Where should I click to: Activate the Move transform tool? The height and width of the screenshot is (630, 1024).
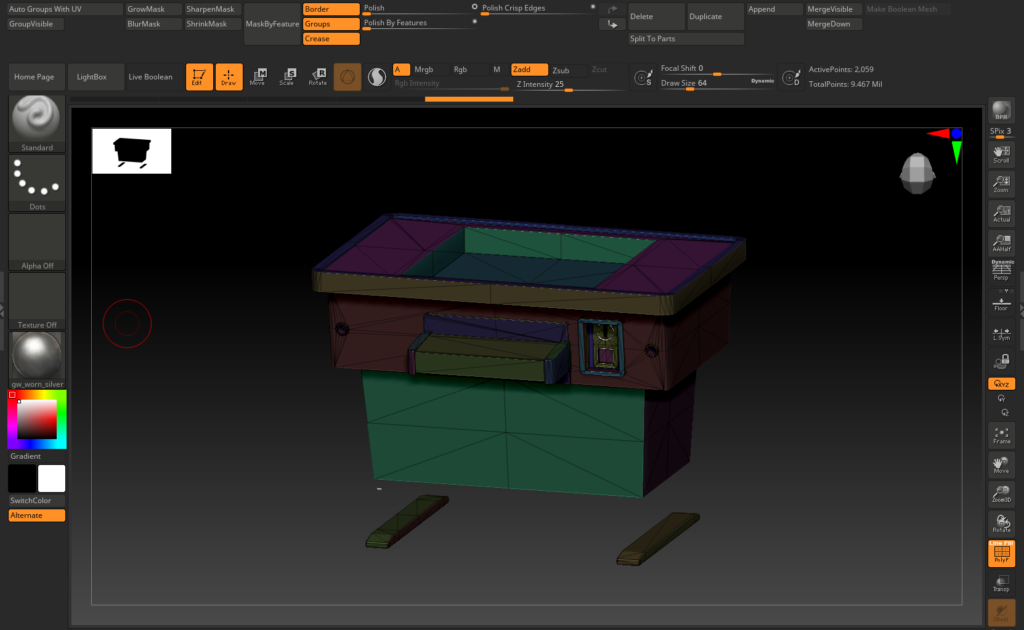tap(258, 77)
